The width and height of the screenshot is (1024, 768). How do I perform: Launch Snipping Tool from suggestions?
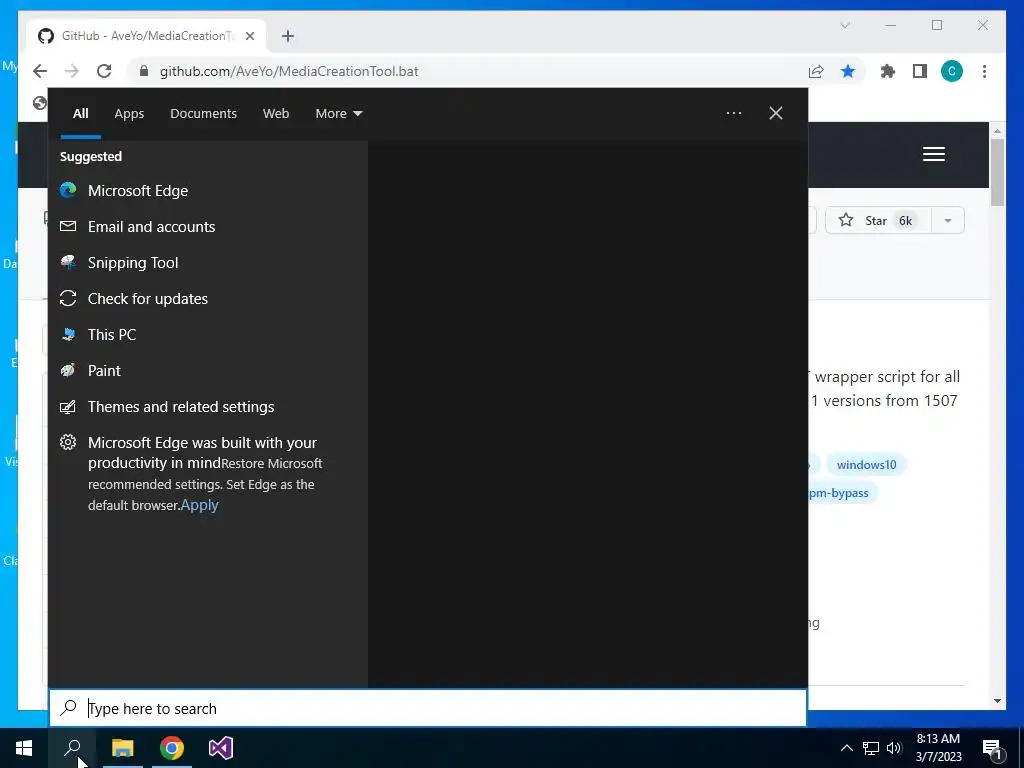tap(208, 263)
